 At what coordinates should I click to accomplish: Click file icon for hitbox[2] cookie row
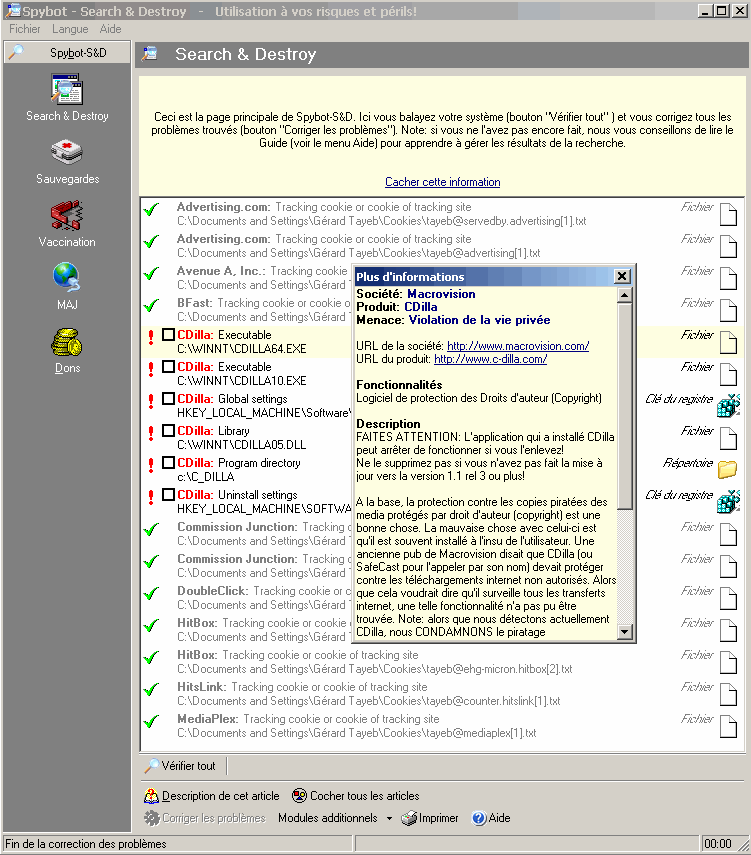tap(728, 663)
